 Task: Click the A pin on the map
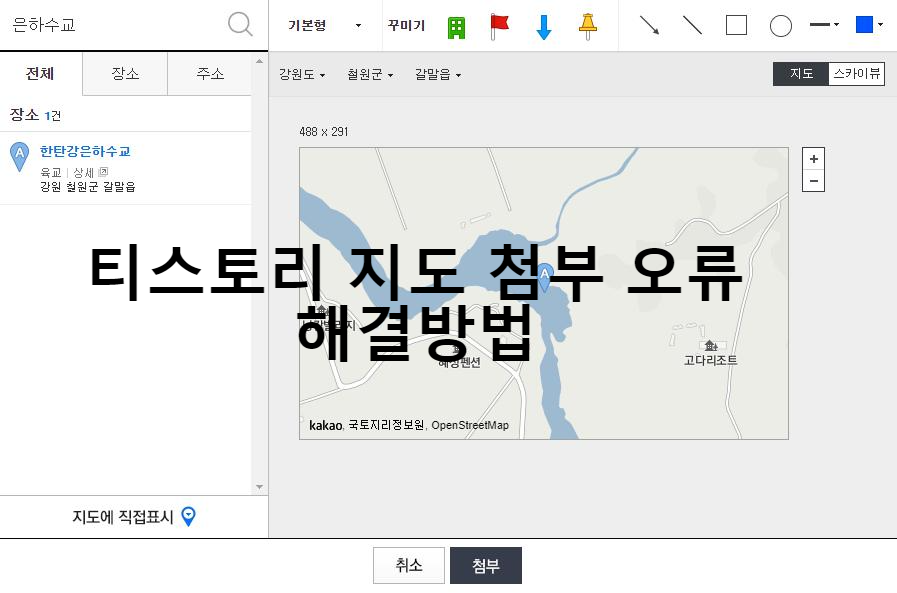(x=544, y=277)
